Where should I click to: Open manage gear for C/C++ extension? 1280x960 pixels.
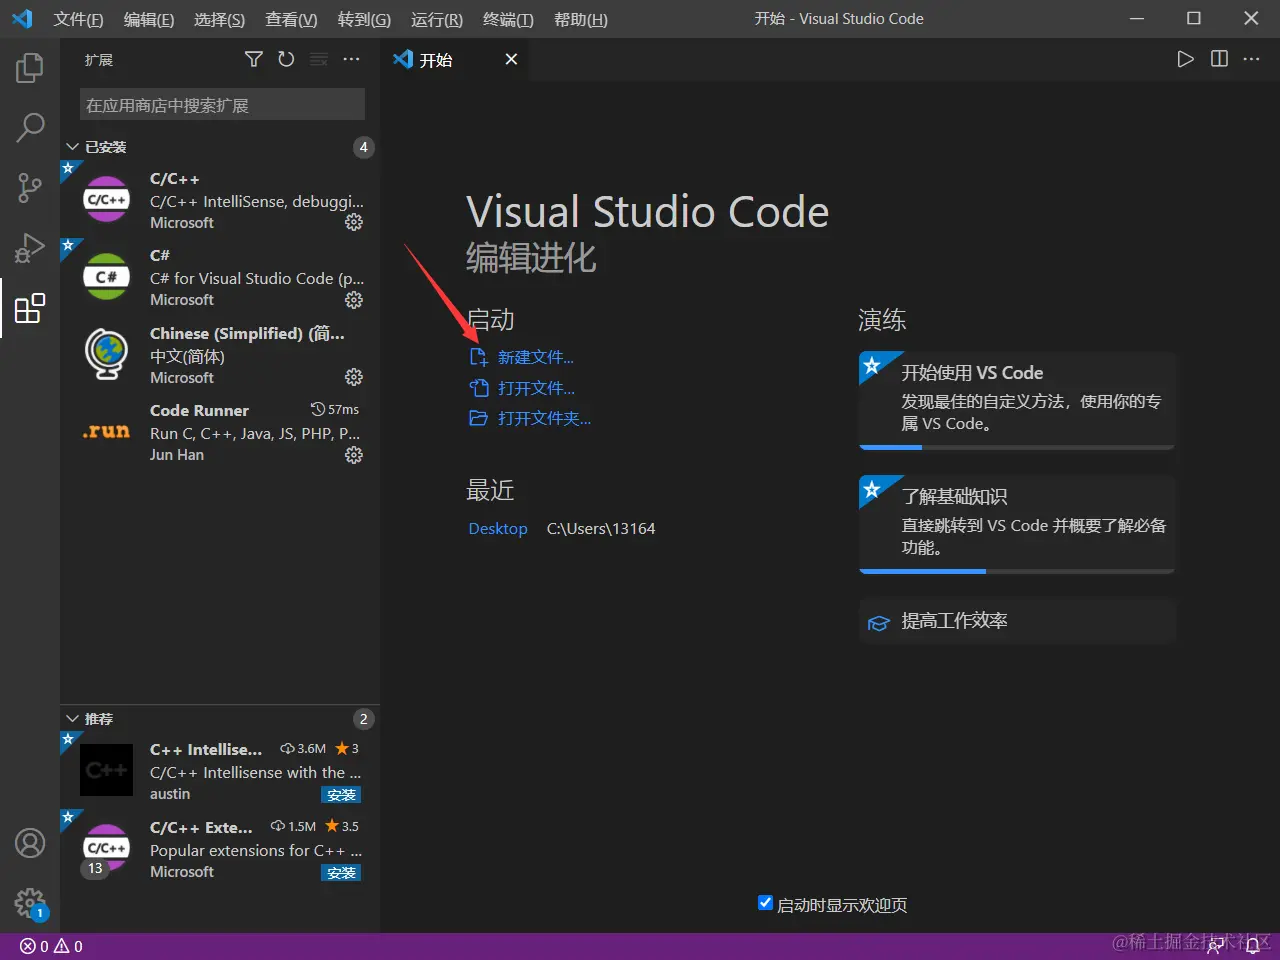tap(354, 222)
